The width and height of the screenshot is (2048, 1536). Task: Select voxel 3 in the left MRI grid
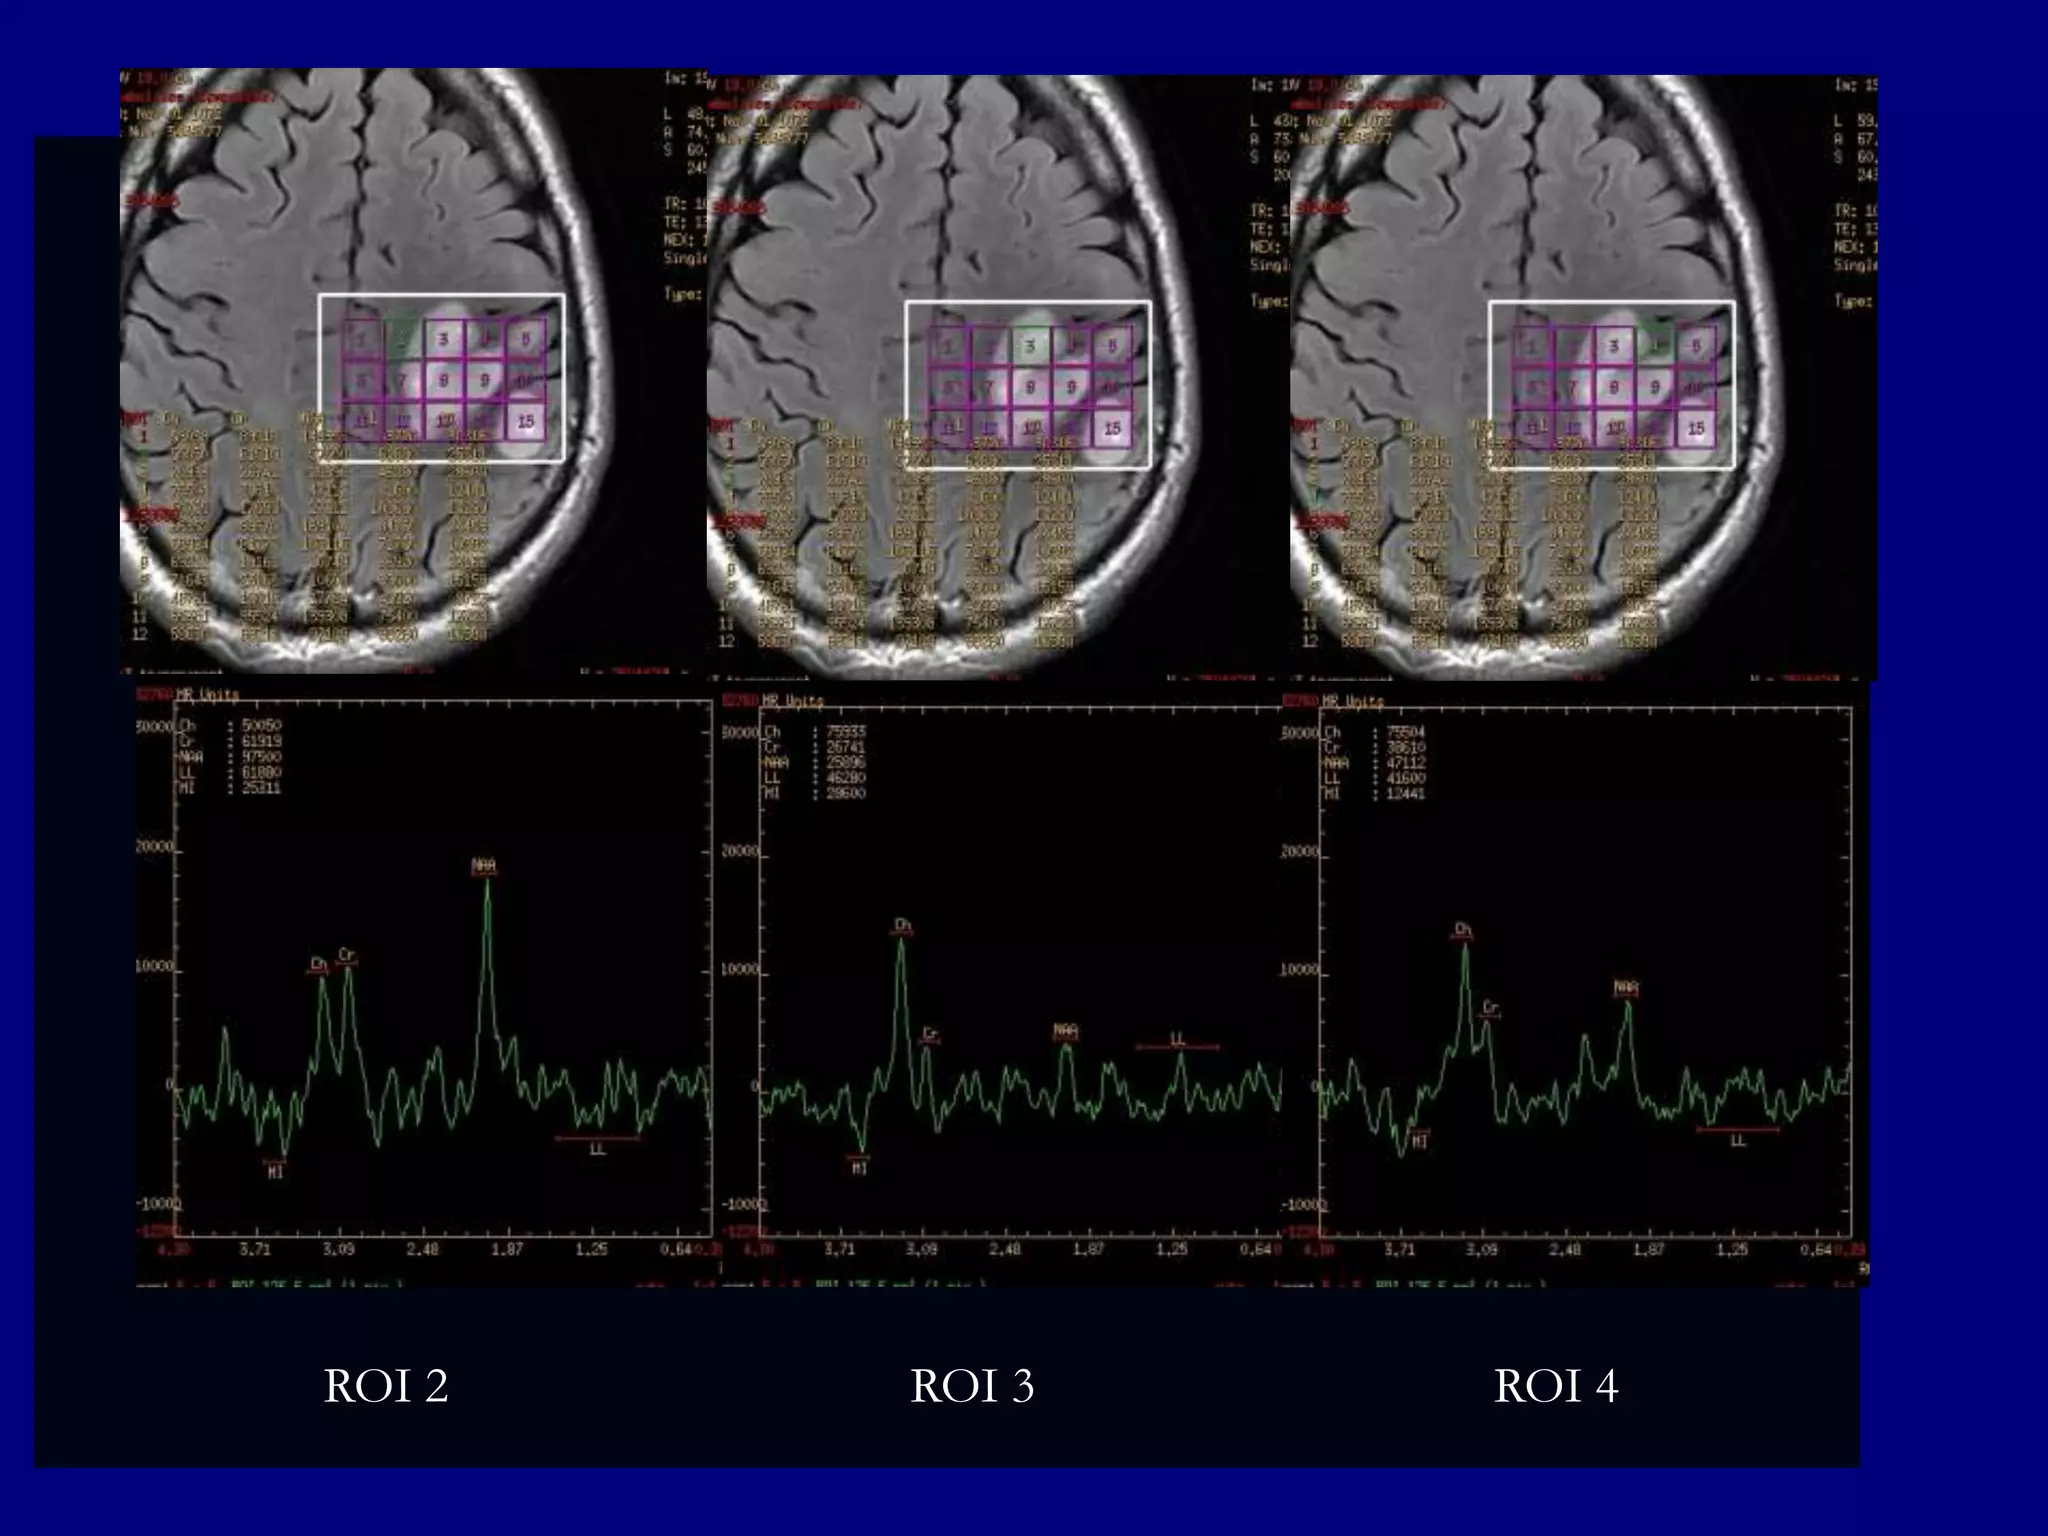click(x=443, y=340)
